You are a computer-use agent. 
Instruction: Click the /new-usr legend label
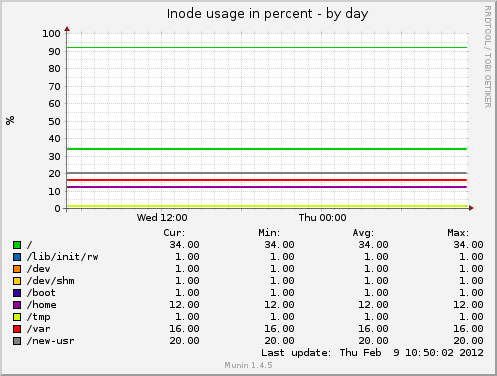click(x=51, y=341)
